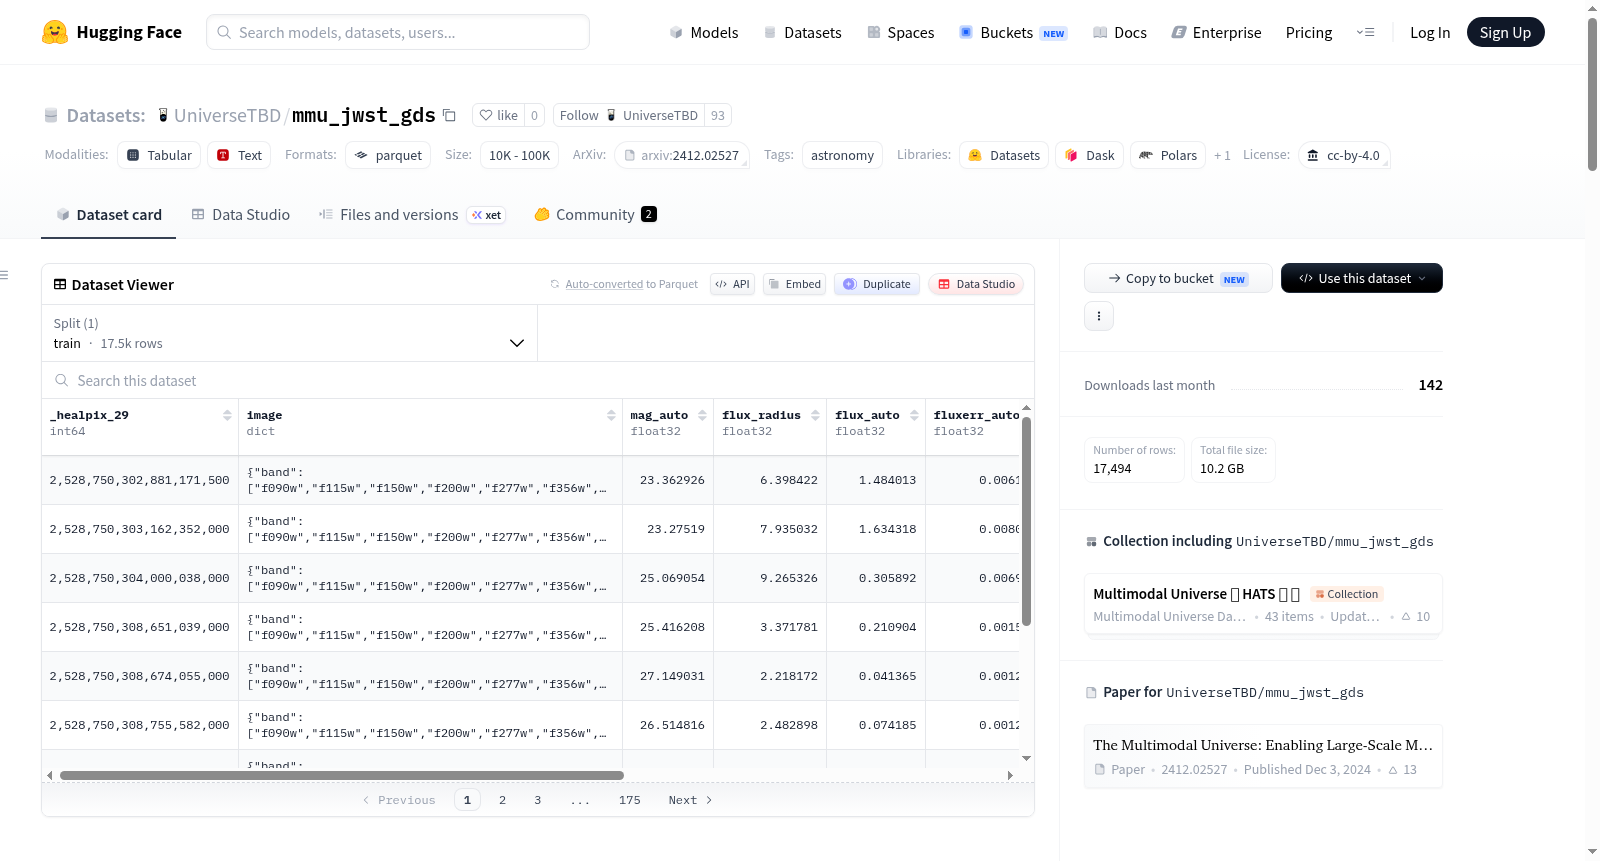Click the Search this dataset field
Screen dimensions: 1600x861
pyautogui.click(x=538, y=380)
